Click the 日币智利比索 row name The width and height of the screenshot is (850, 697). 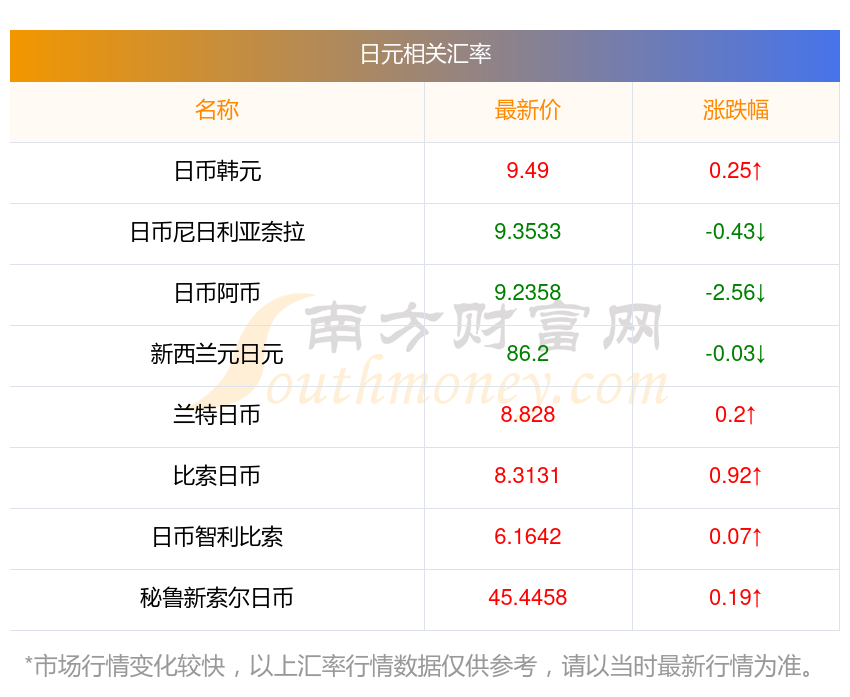(x=217, y=537)
